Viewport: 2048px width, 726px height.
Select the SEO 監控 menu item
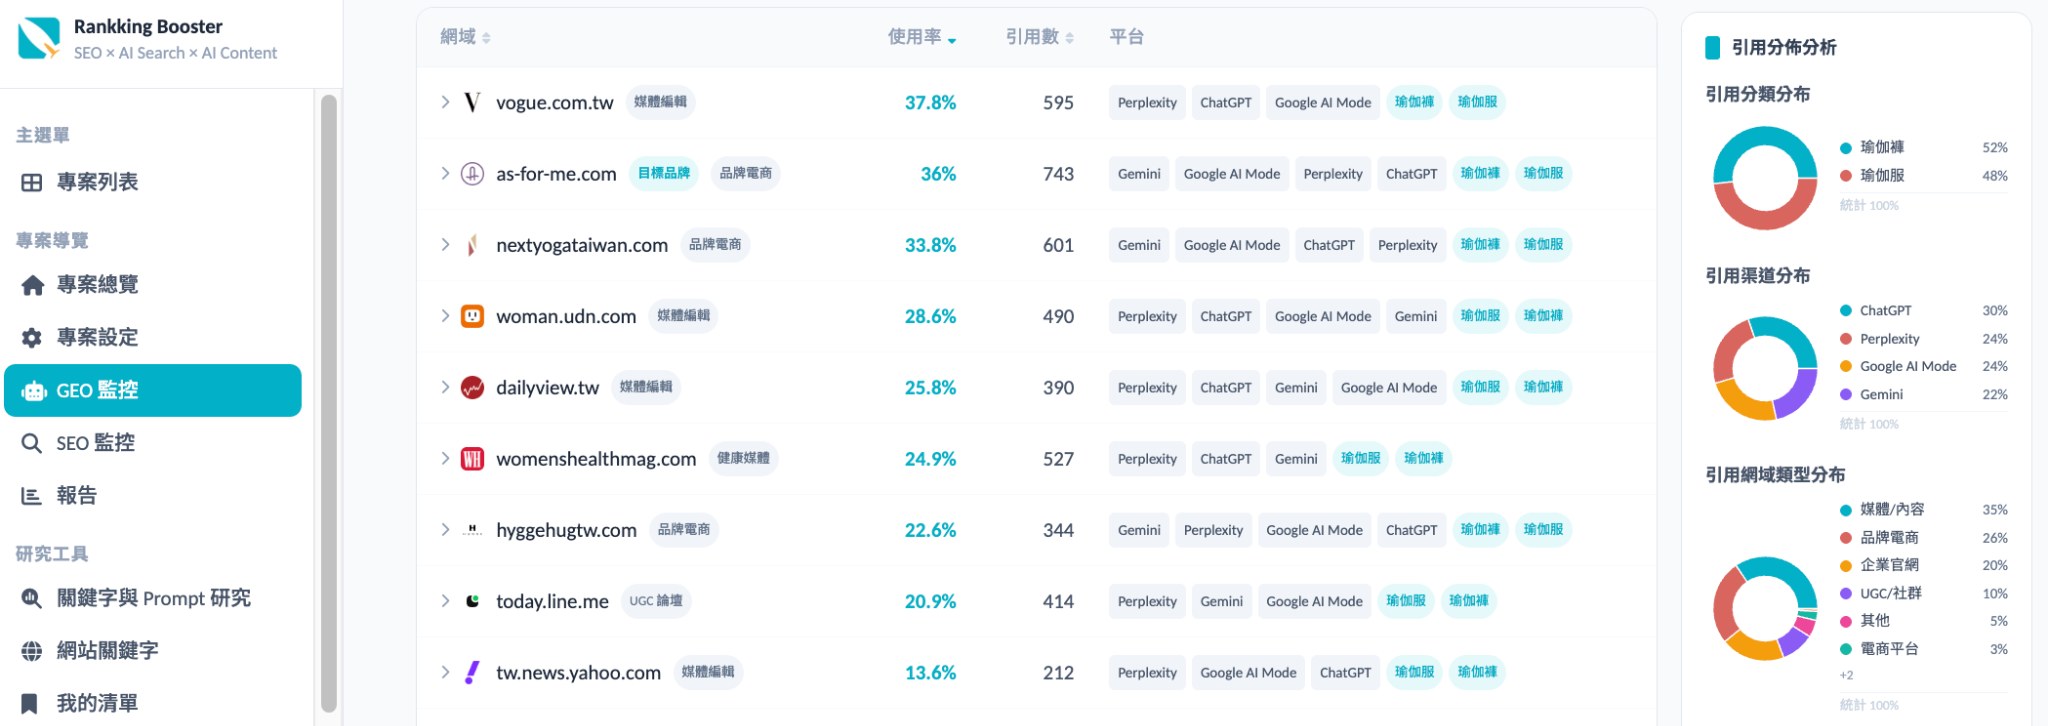[x=153, y=443]
